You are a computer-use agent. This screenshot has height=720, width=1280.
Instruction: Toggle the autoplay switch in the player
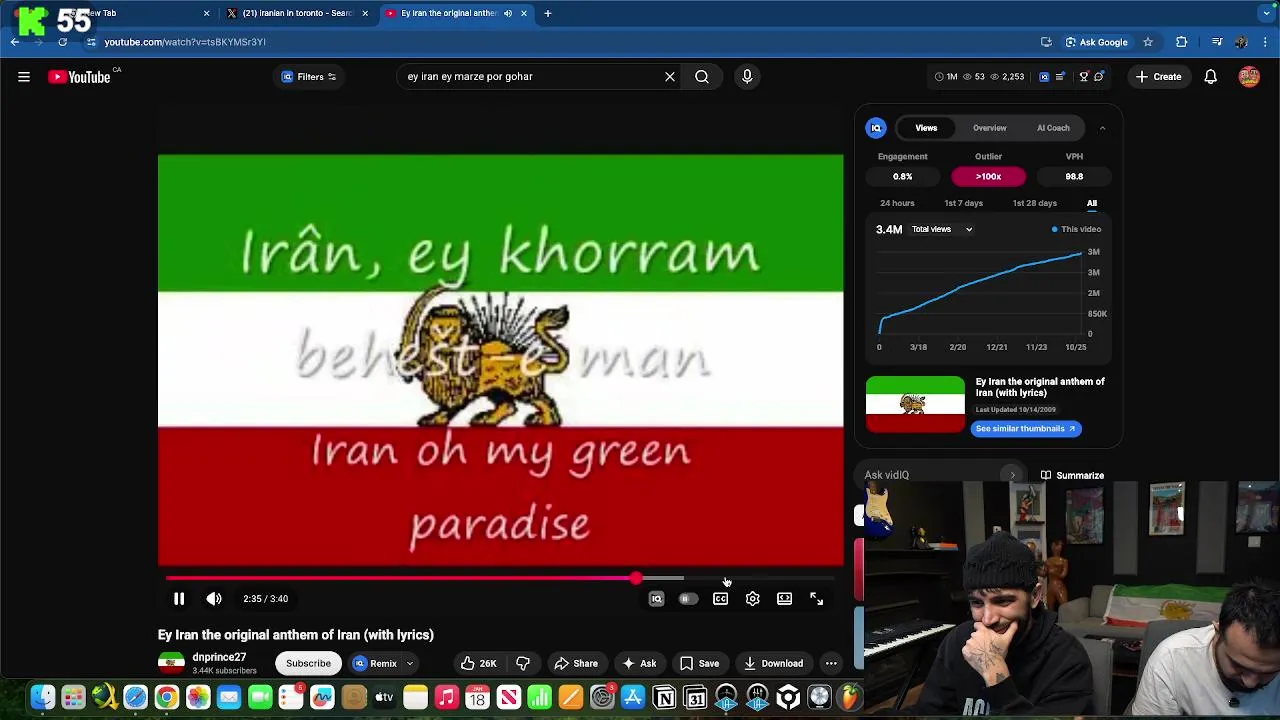688,598
